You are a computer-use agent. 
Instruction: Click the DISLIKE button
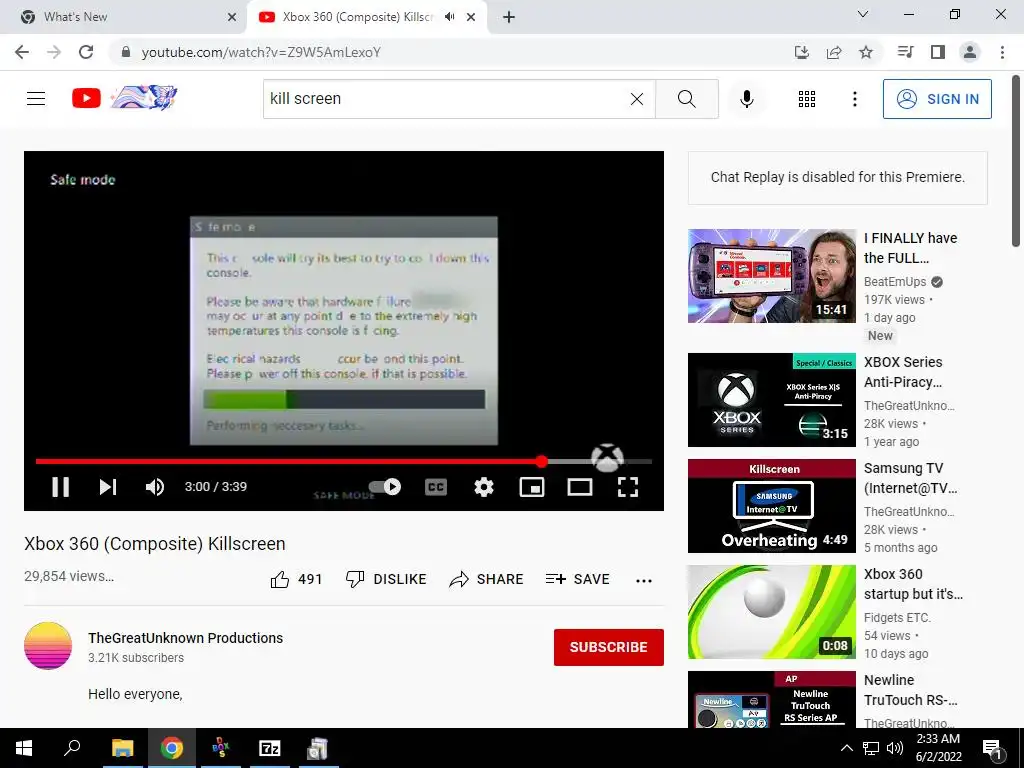[386, 579]
